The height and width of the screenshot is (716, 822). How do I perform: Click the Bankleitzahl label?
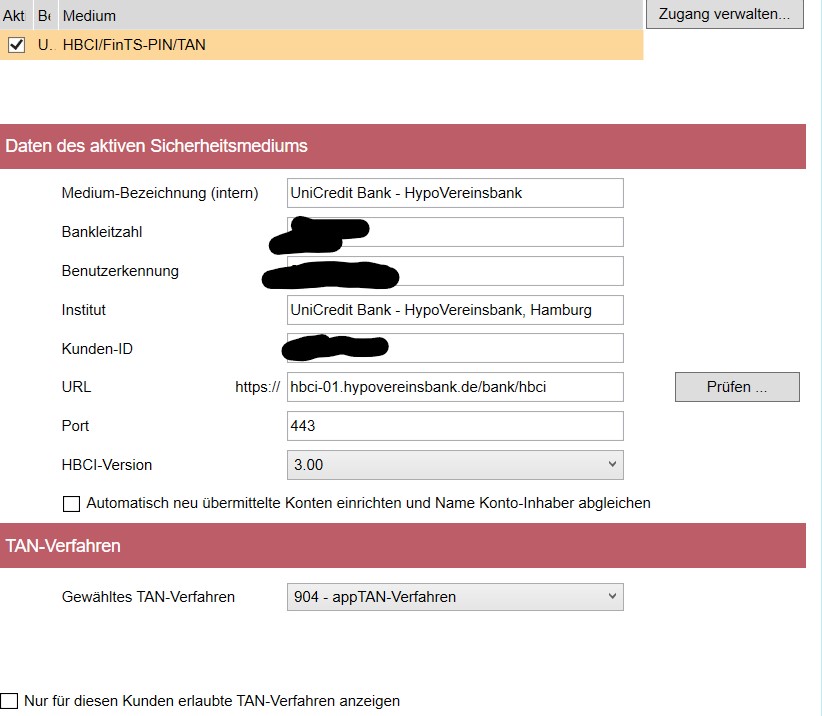click(102, 232)
